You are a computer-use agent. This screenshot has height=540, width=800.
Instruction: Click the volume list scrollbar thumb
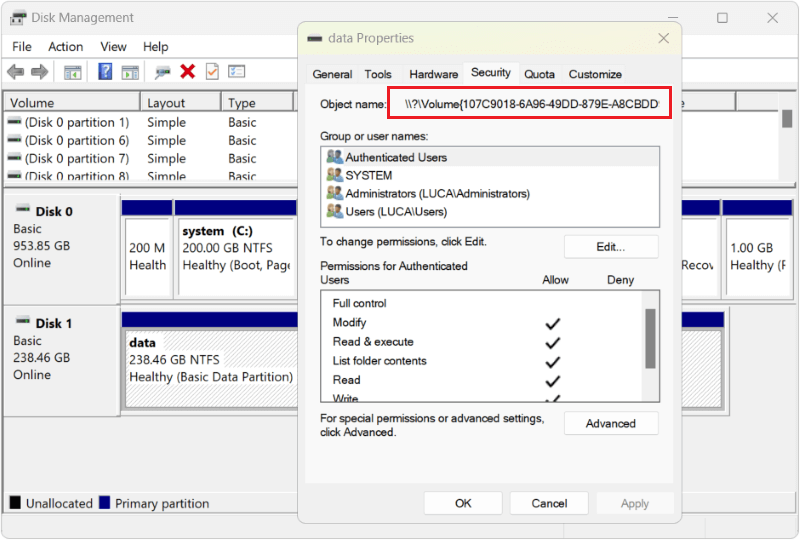[787, 119]
